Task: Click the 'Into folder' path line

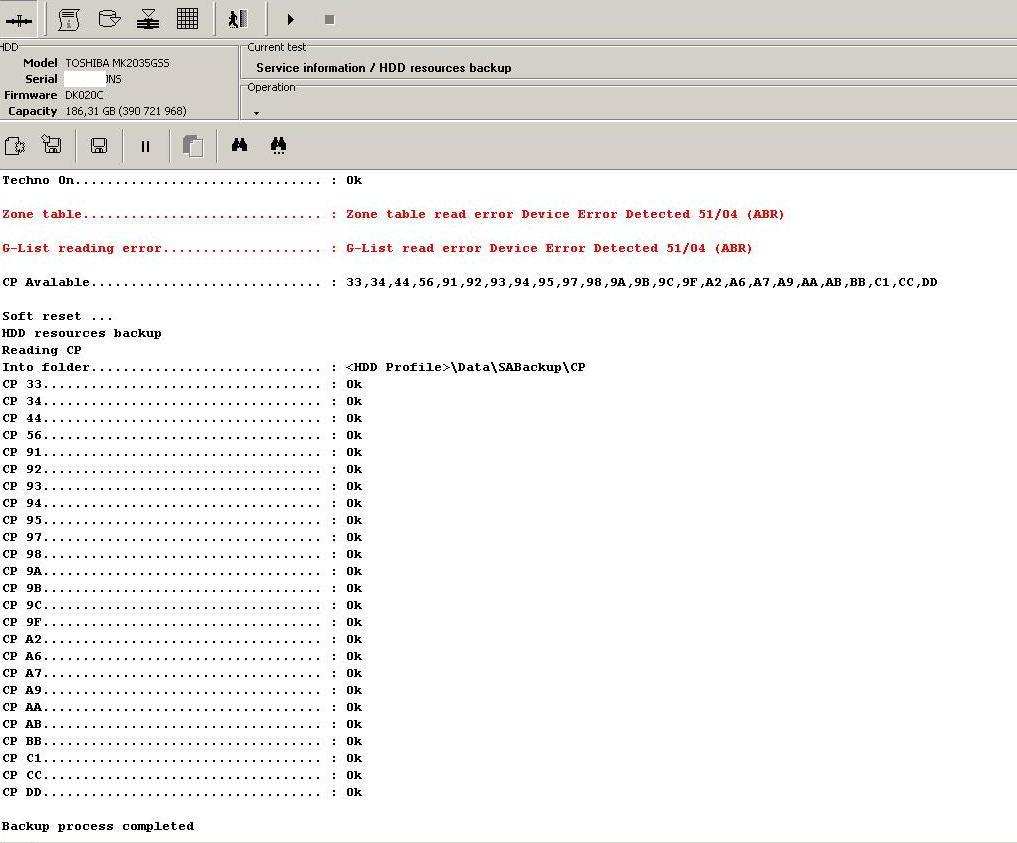Action: click(294, 367)
